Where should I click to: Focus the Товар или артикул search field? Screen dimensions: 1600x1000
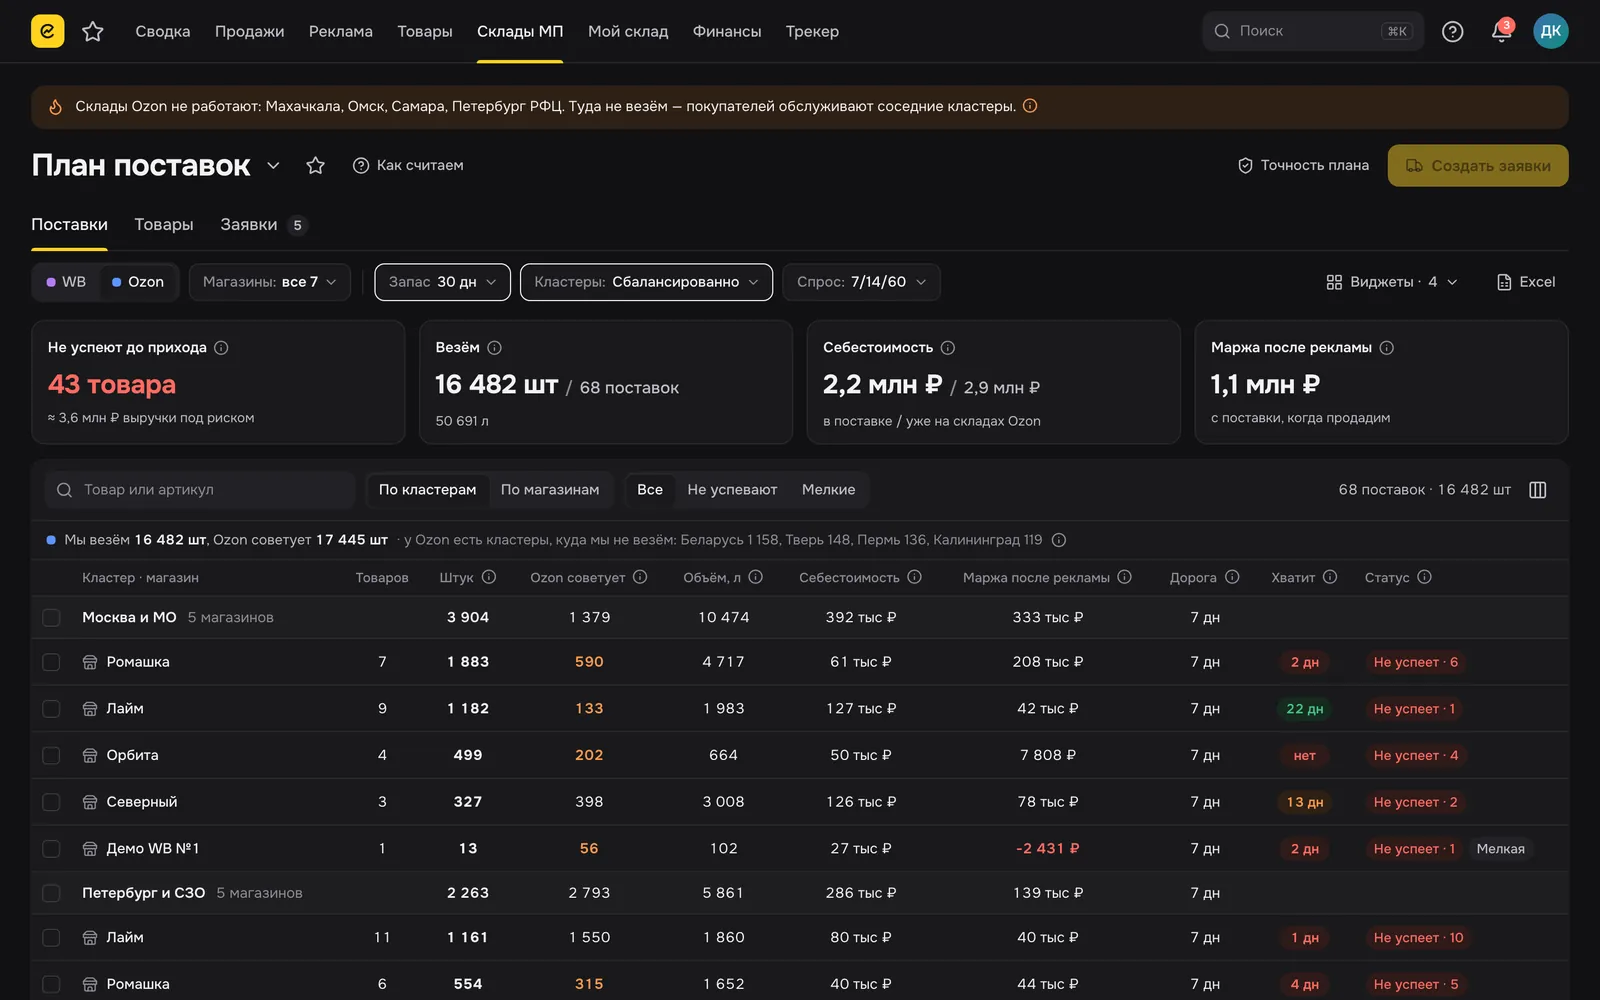coord(200,490)
